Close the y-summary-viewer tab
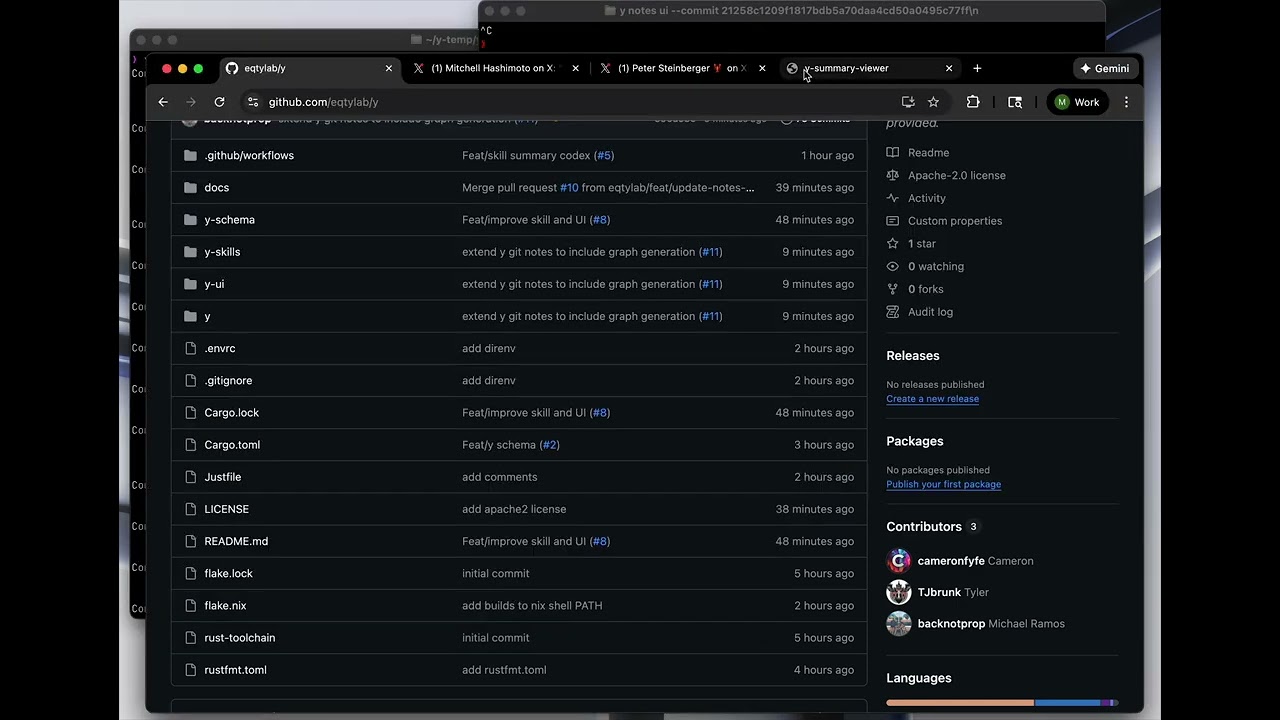 (x=949, y=68)
